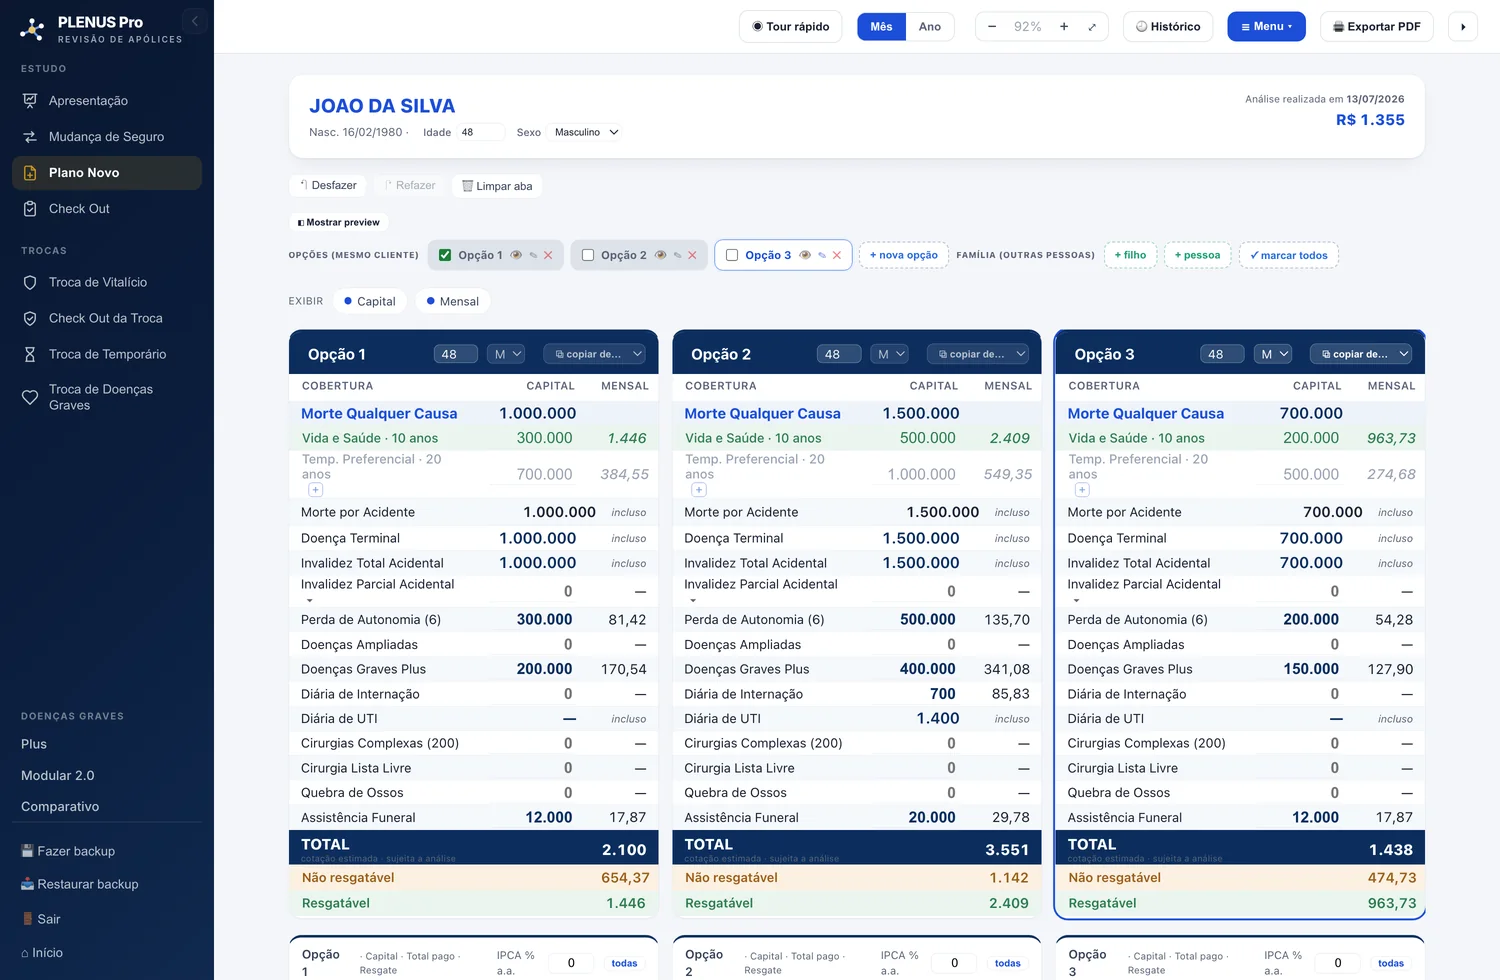1500x980 pixels.
Task: Remove Opção 3 with its red X
Action: point(837,256)
